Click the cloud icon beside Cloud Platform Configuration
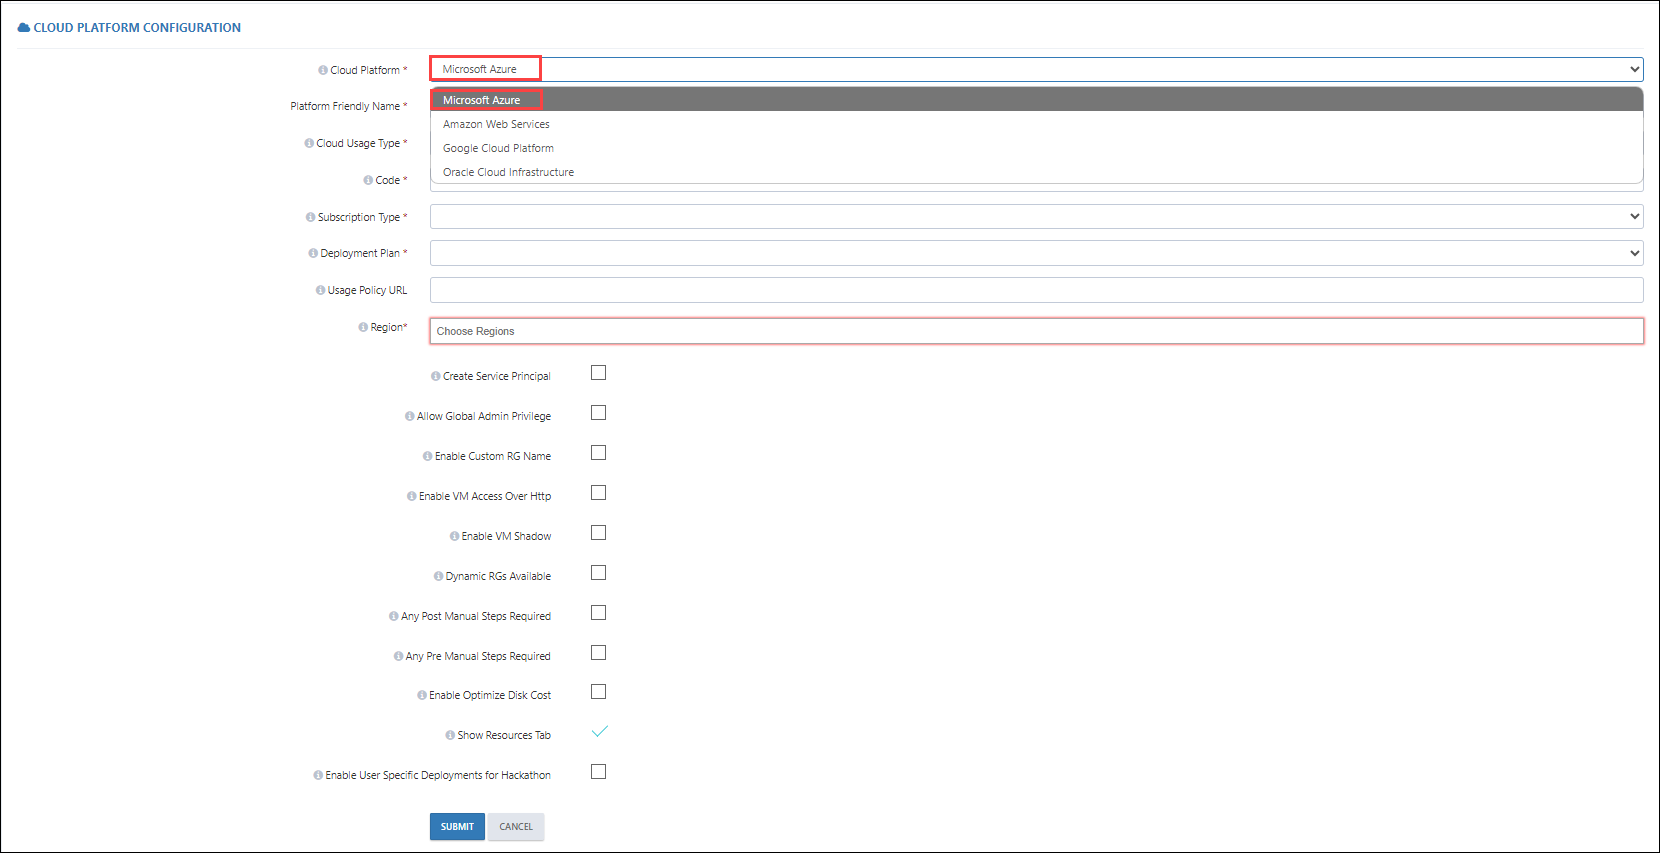 point(24,28)
